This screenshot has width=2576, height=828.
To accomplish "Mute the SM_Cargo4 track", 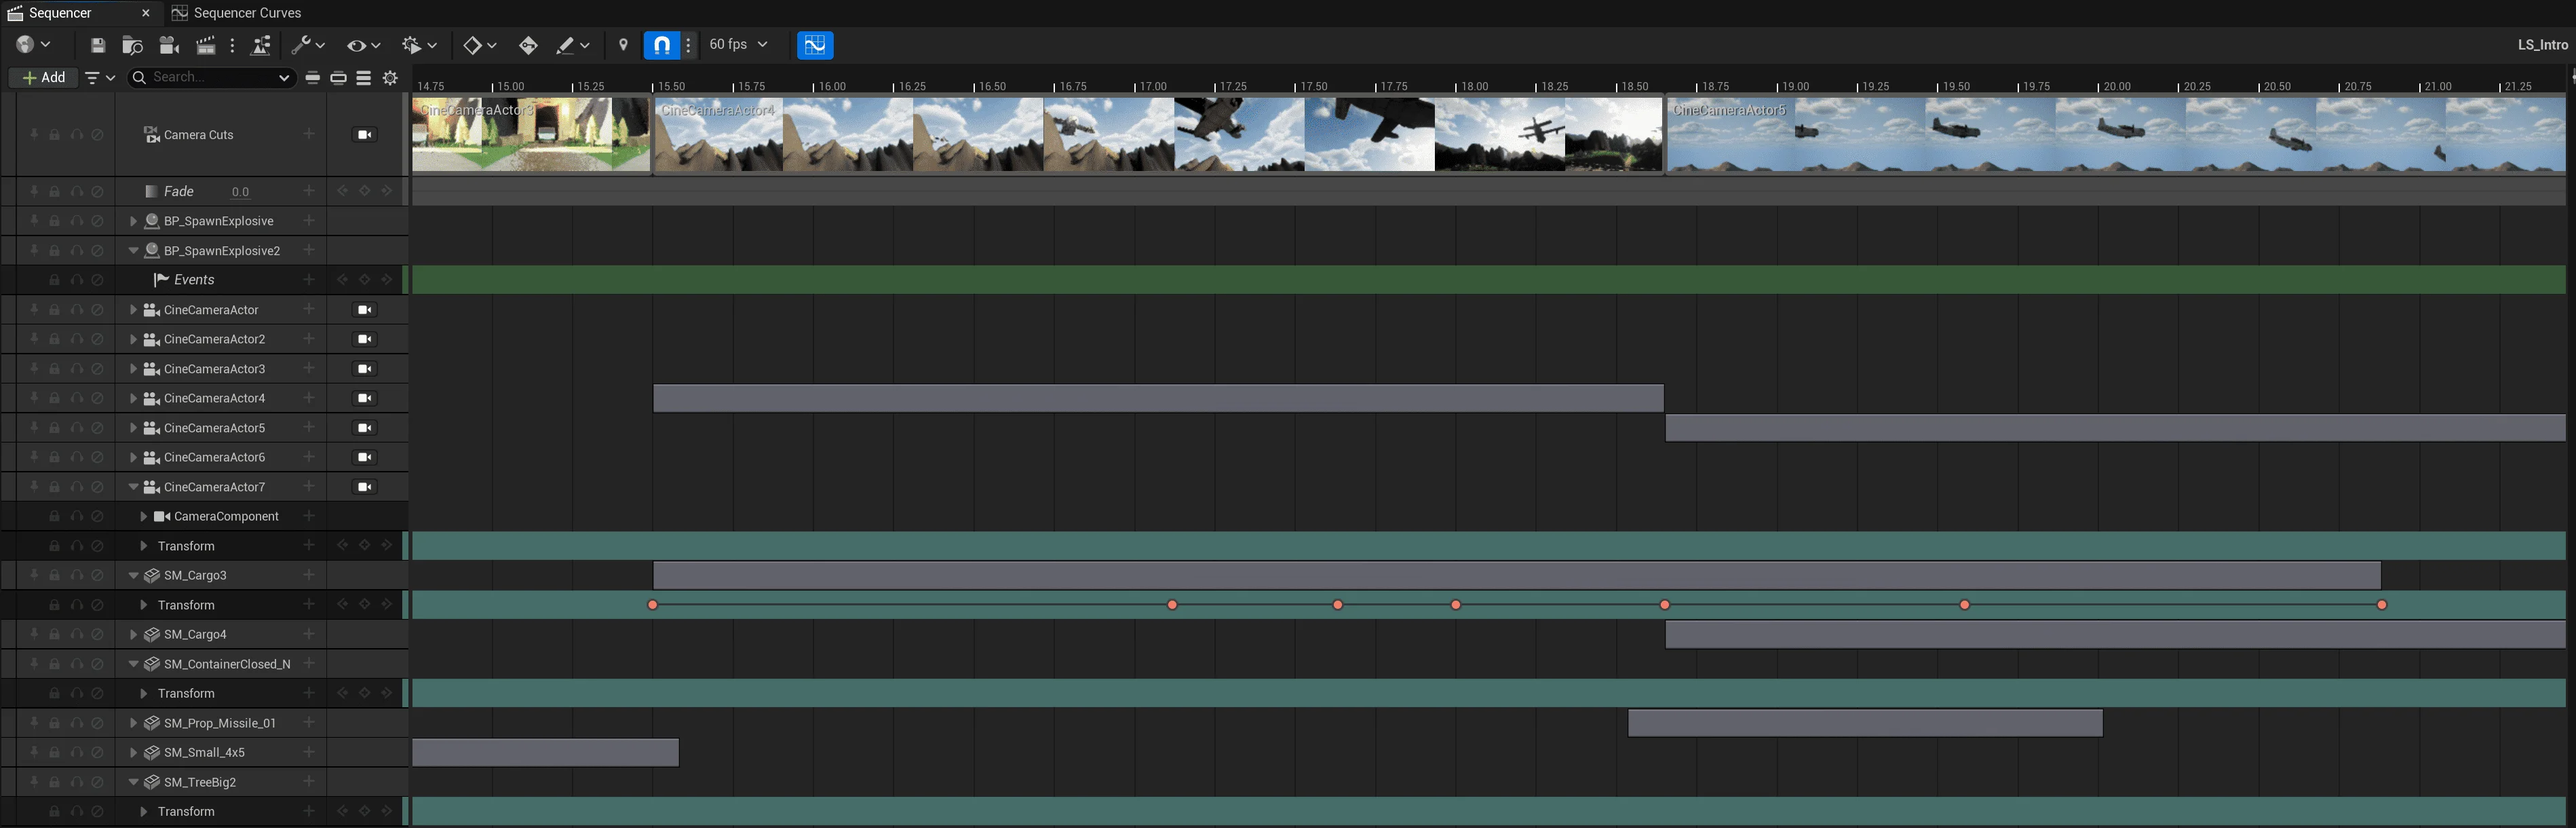I will click(x=97, y=634).
